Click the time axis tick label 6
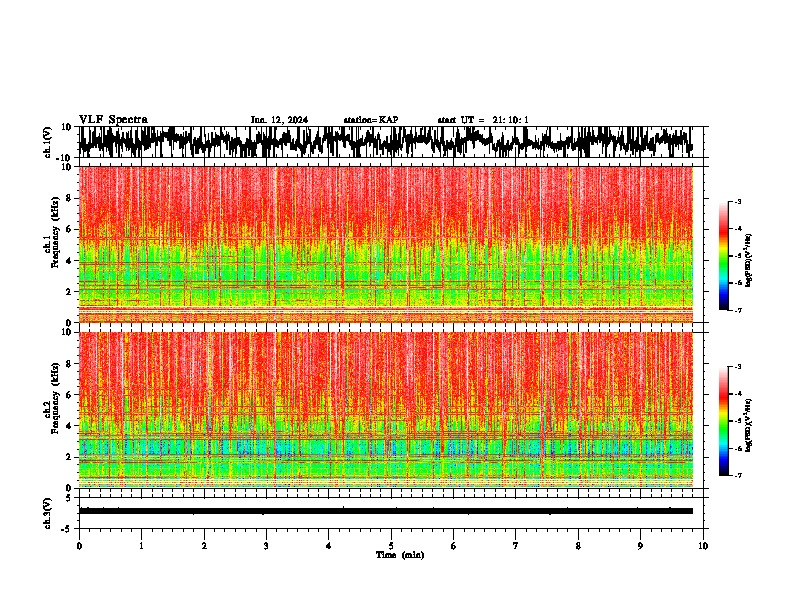 [454, 546]
